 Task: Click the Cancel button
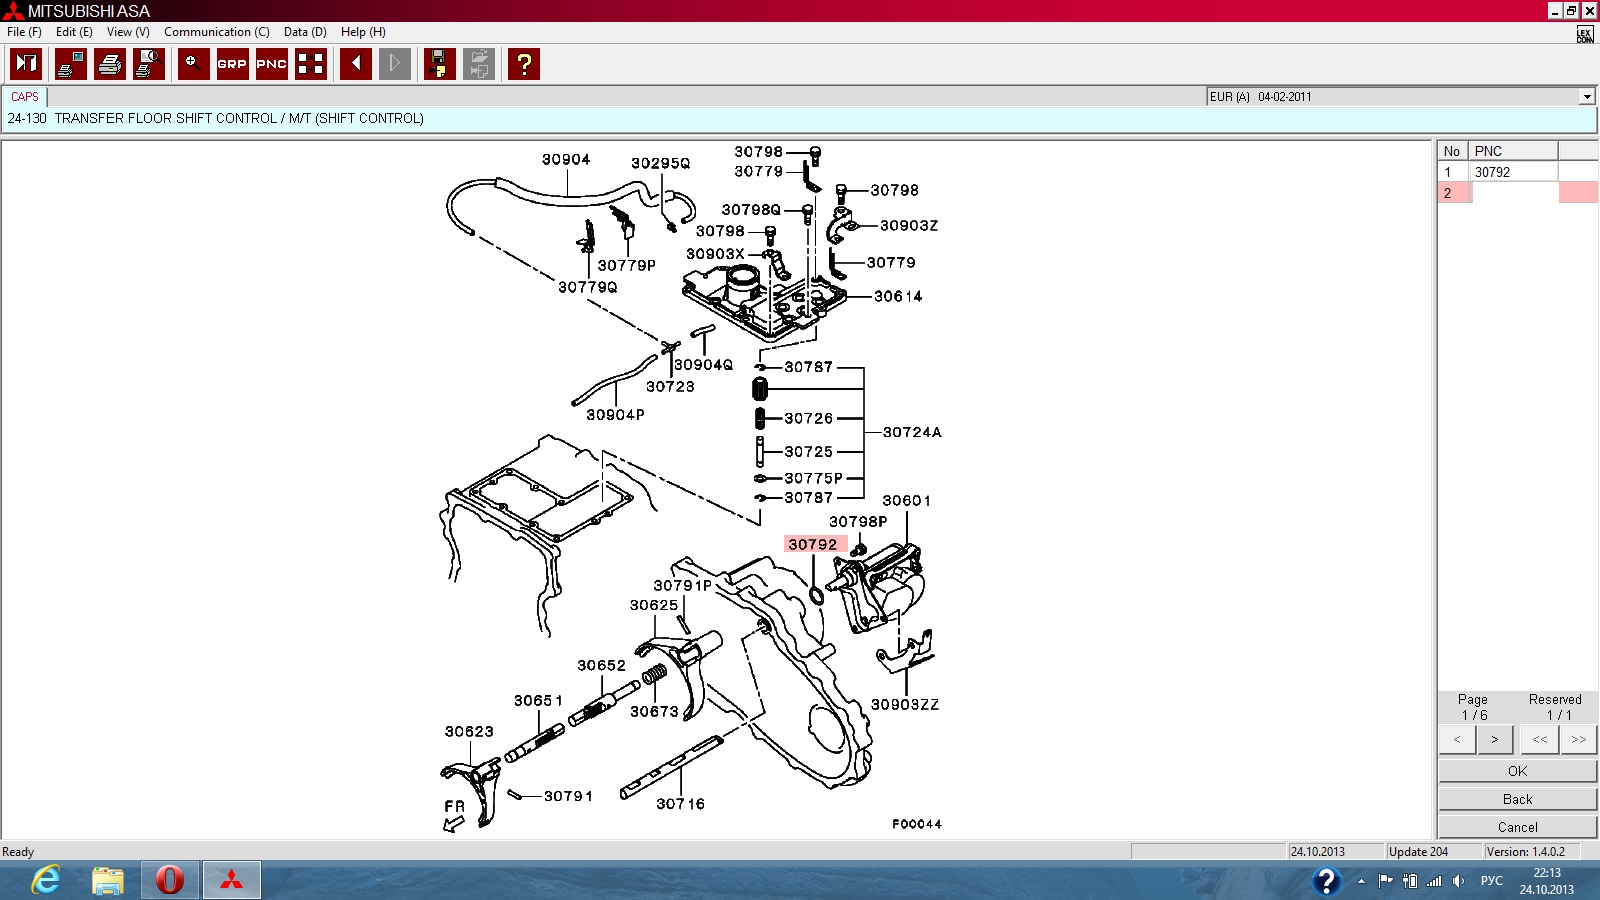(1517, 827)
